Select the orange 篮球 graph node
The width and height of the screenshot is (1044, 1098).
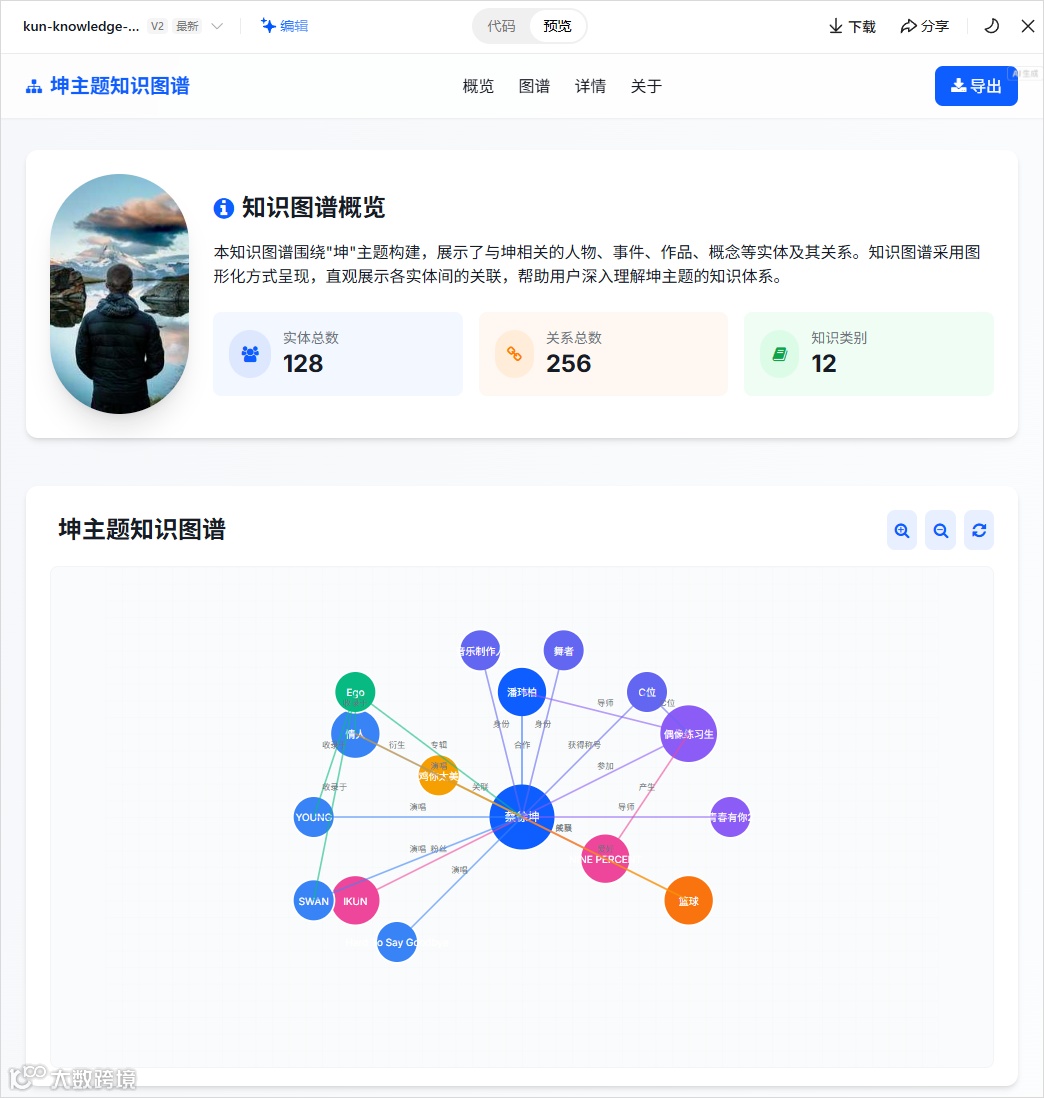[688, 901]
